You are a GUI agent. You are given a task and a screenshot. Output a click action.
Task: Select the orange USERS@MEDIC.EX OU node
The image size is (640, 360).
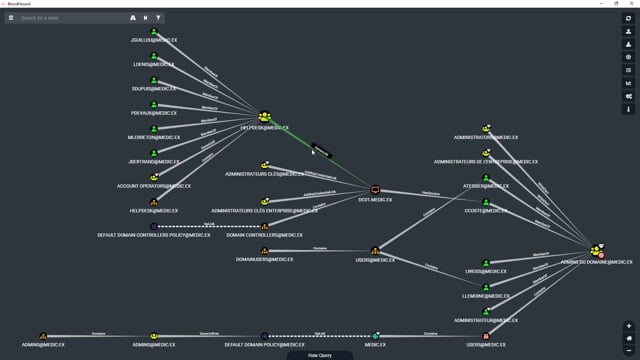(x=375, y=251)
